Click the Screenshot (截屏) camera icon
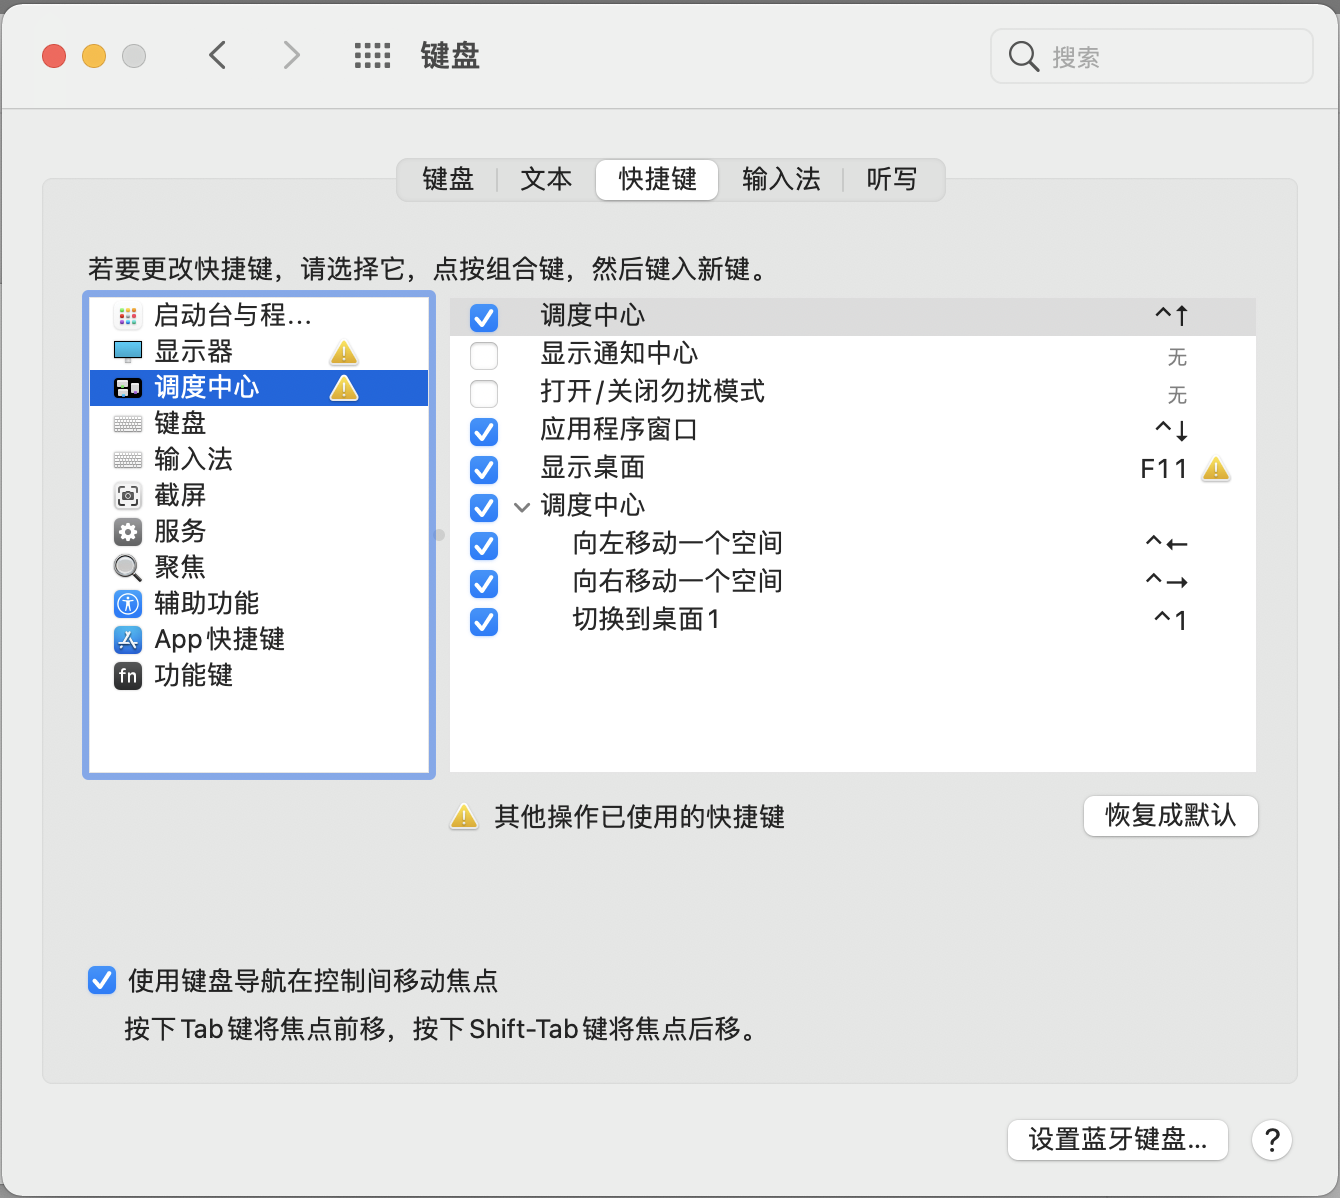Viewport: 1340px width, 1198px height. 128,496
